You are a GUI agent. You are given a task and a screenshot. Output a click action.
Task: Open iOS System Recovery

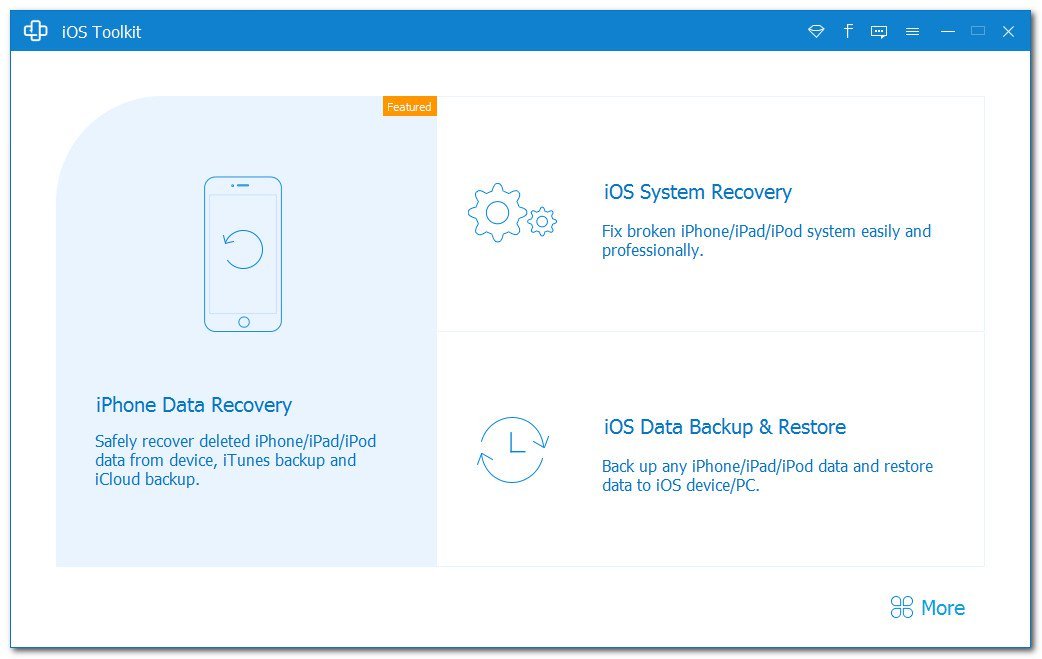coord(698,192)
